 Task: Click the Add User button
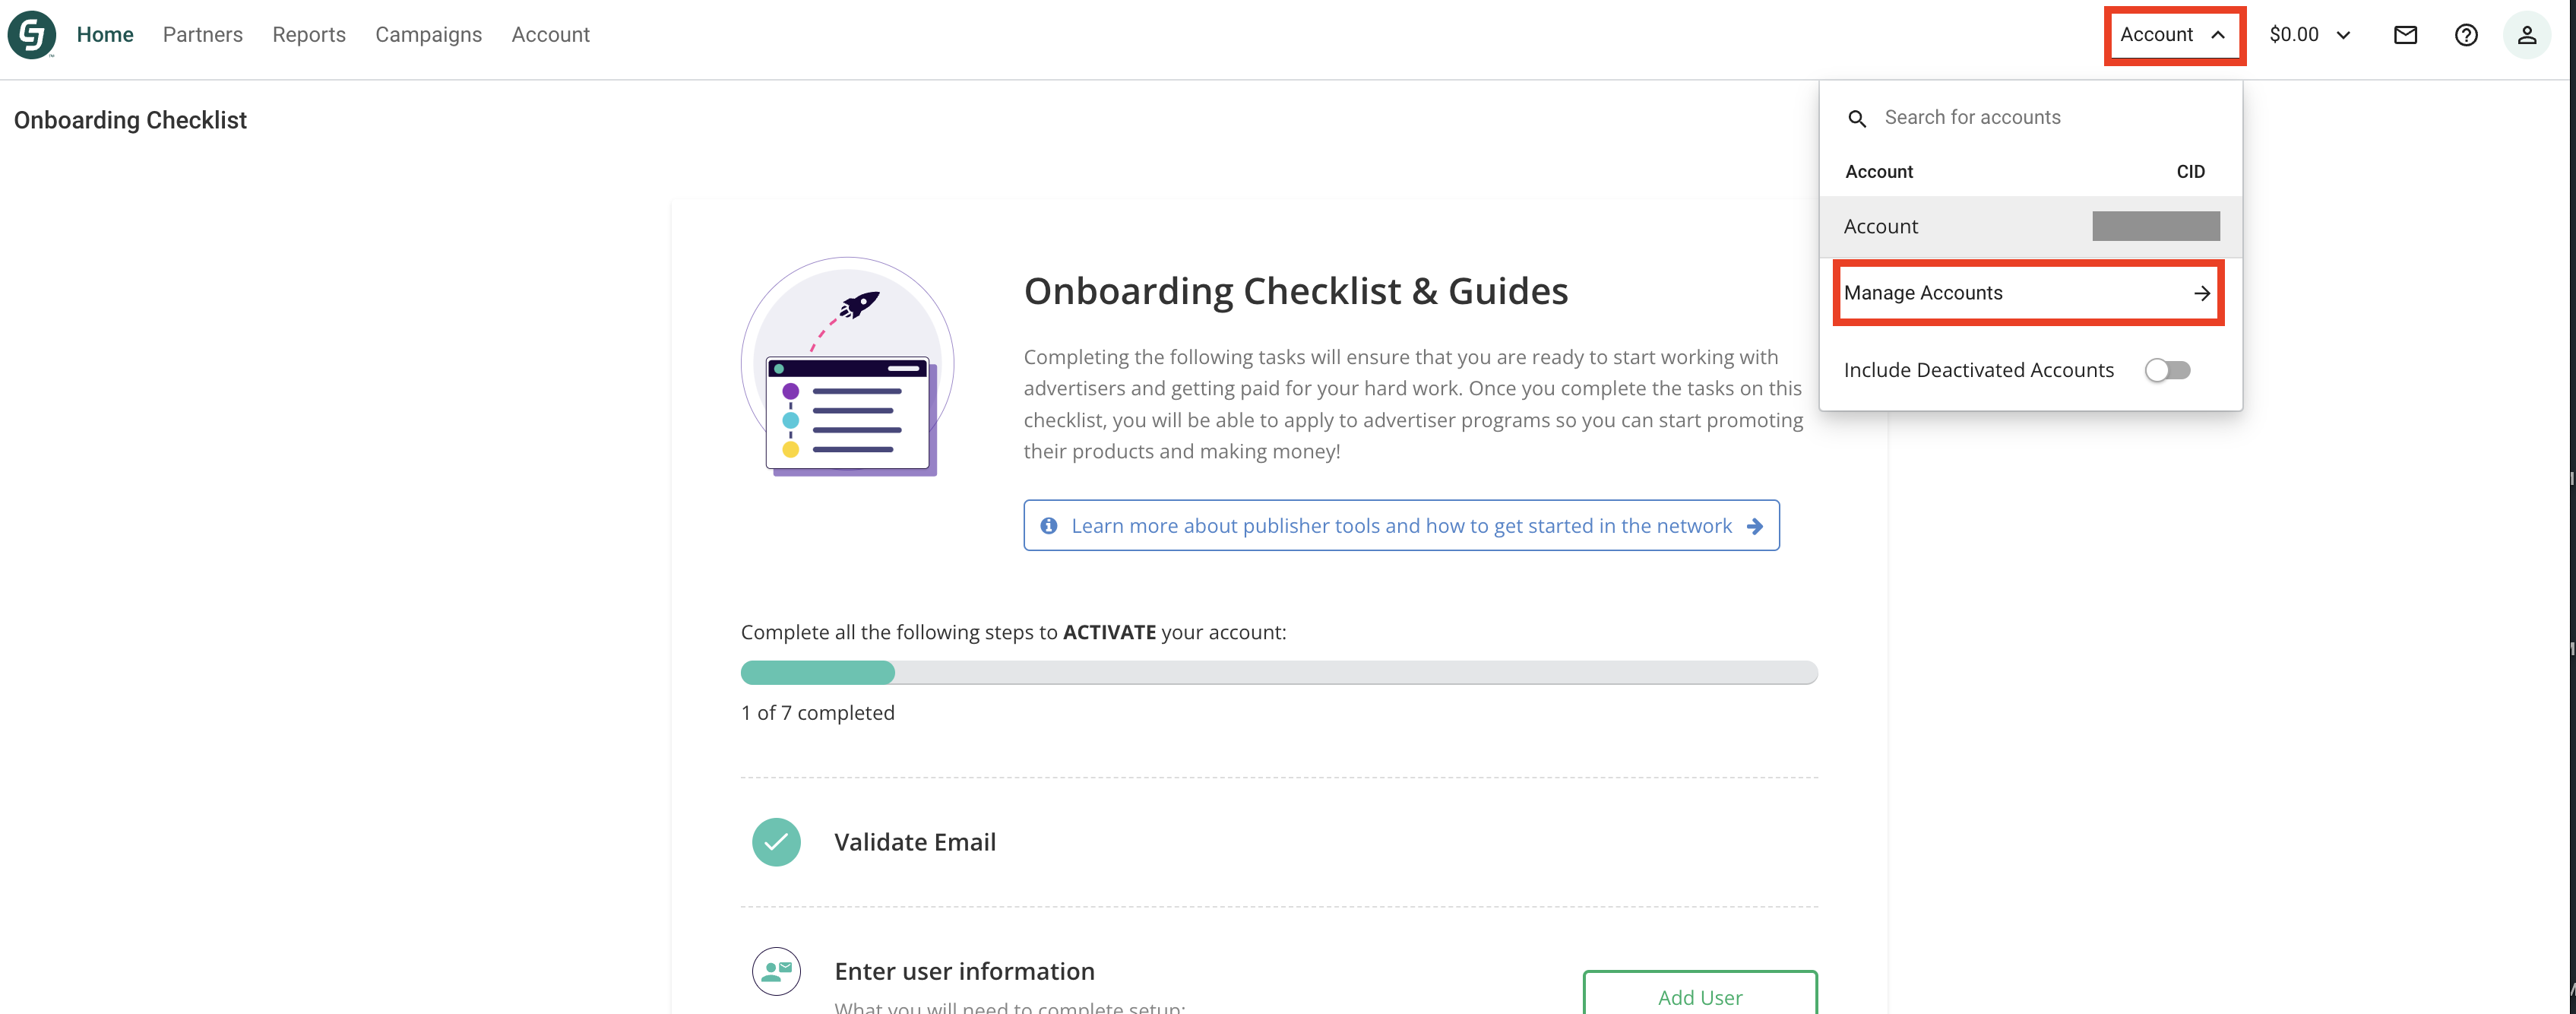[1699, 996]
